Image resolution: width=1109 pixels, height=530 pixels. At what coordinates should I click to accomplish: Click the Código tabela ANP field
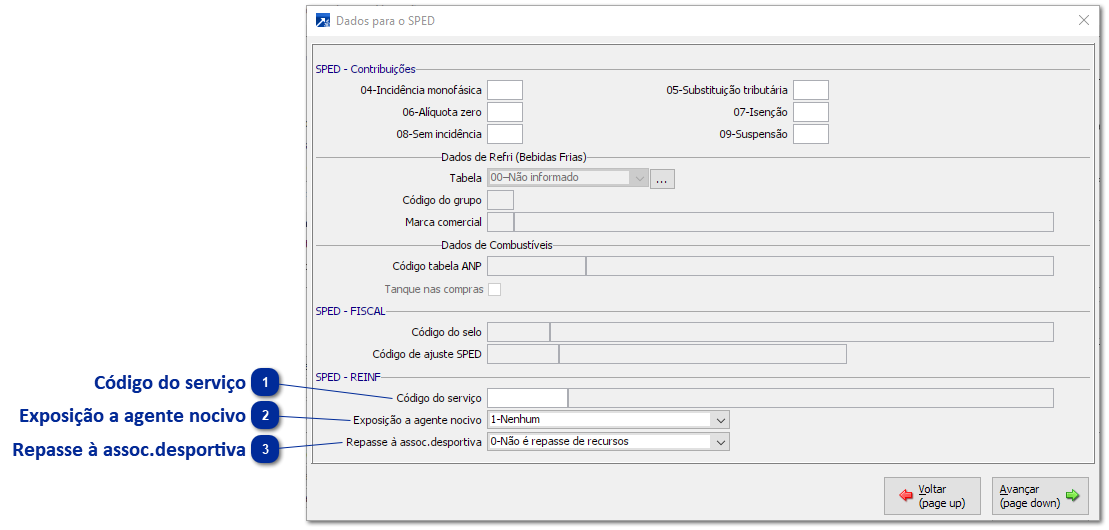click(x=535, y=266)
